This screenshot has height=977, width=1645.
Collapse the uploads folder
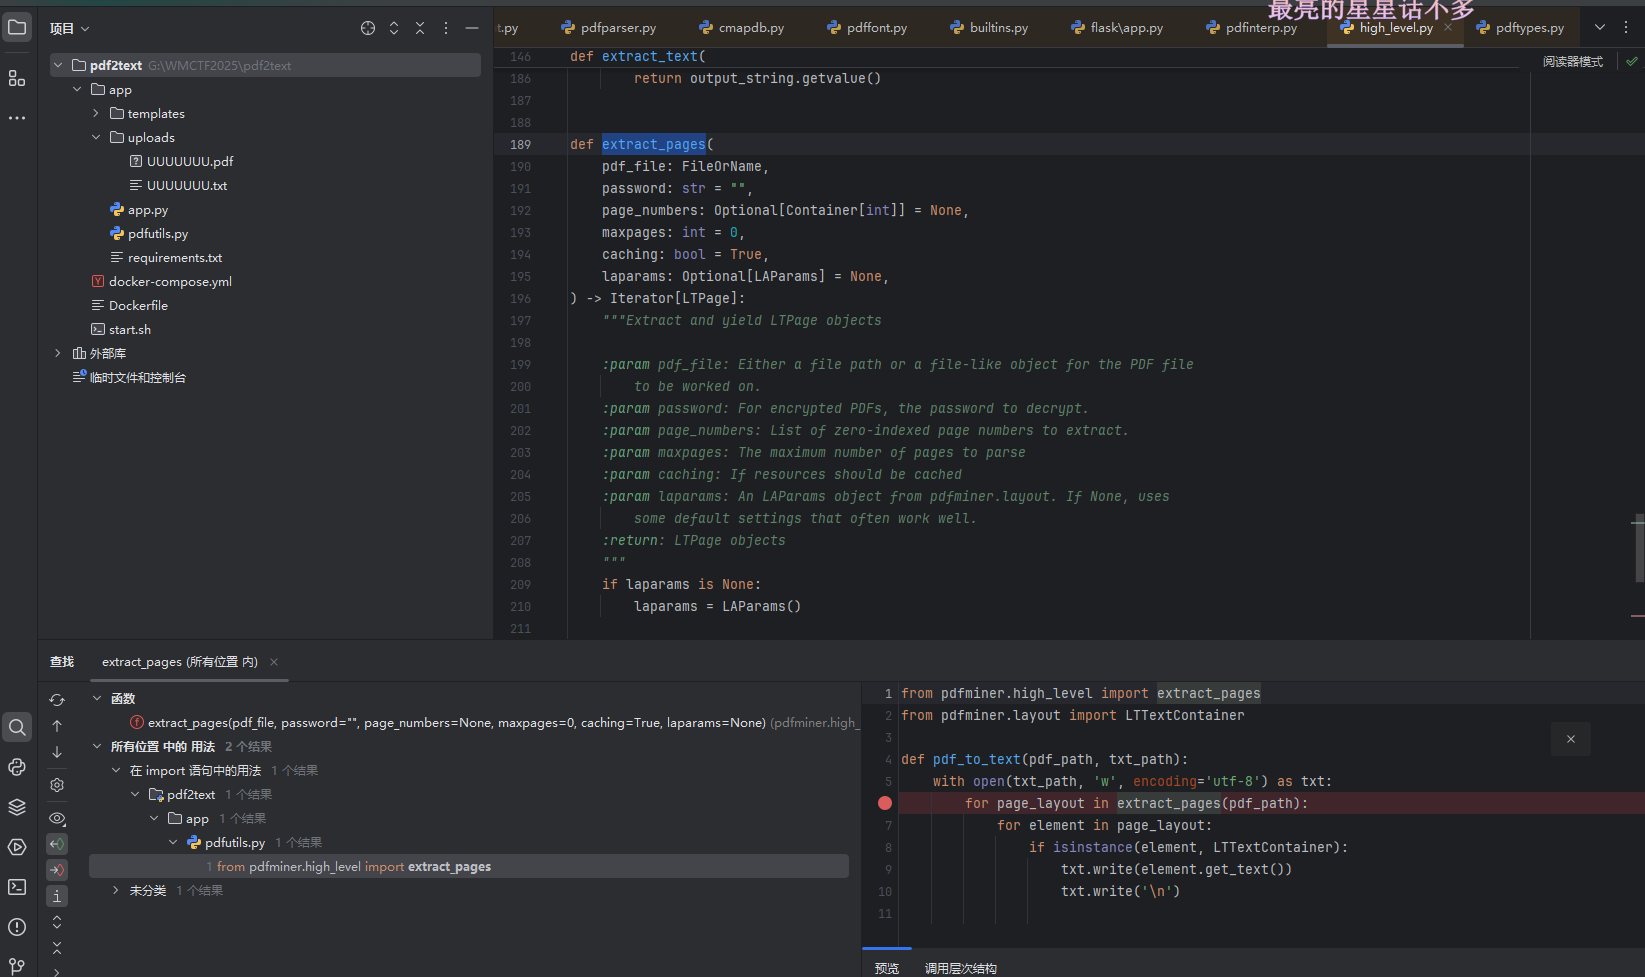pyautogui.click(x=96, y=137)
